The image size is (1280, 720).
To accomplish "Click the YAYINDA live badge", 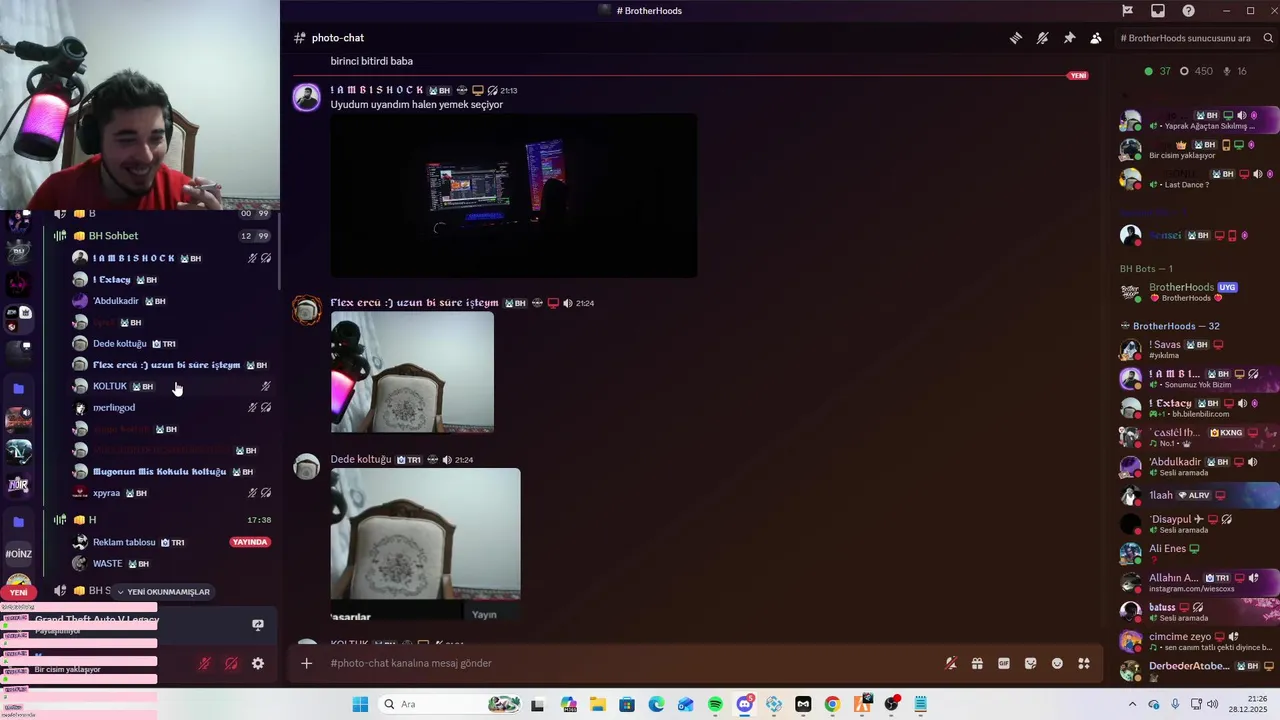I will coord(250,542).
